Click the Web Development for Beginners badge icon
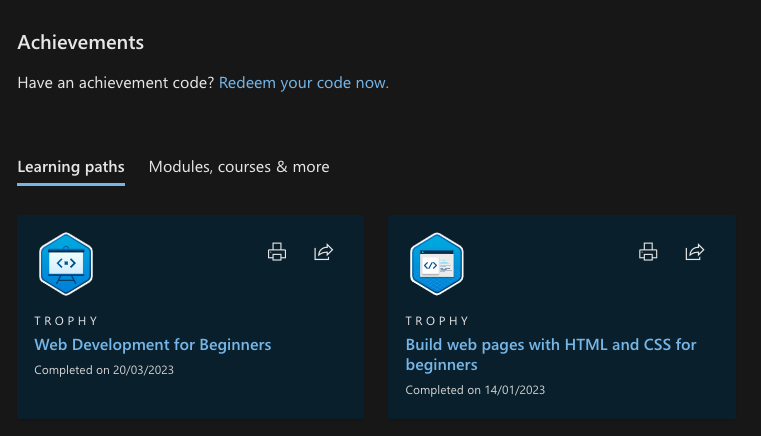The image size is (761, 436). pos(66,264)
